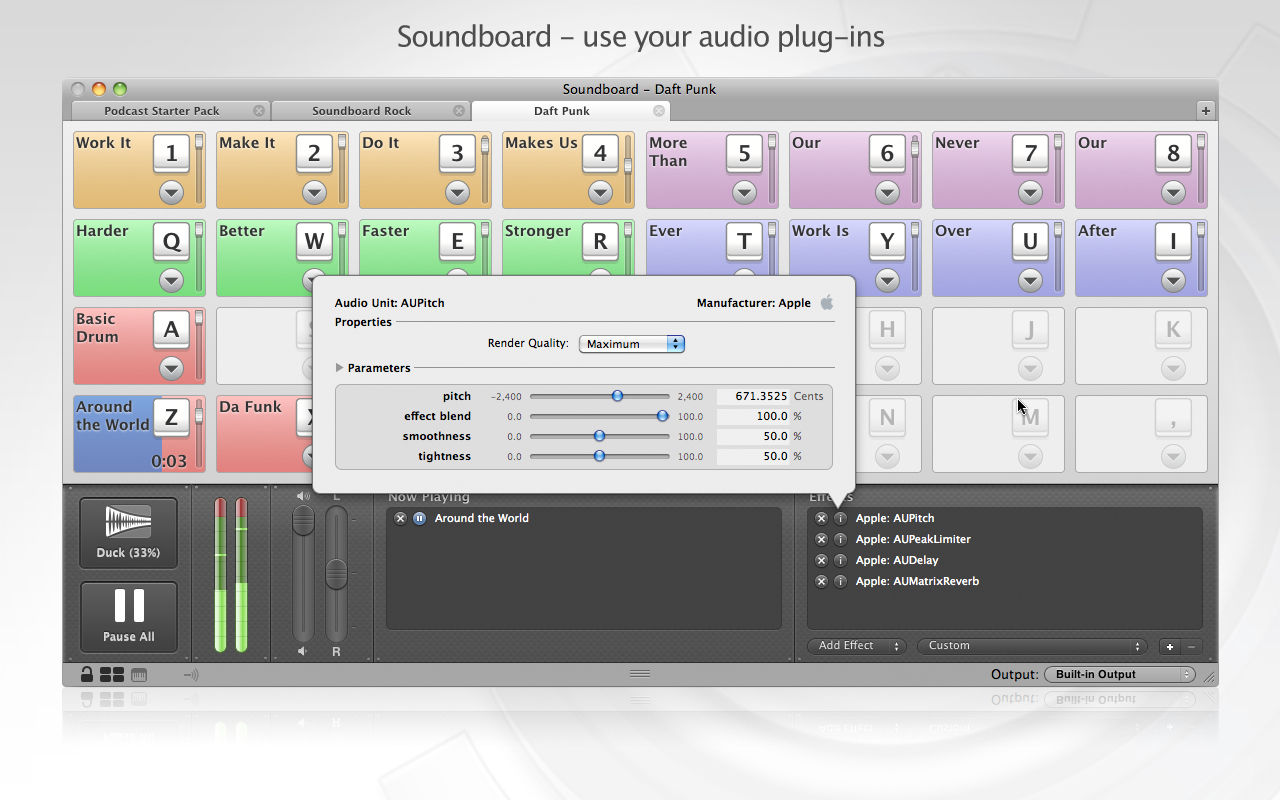
Task: Open the Render Quality dropdown
Action: tap(632, 344)
